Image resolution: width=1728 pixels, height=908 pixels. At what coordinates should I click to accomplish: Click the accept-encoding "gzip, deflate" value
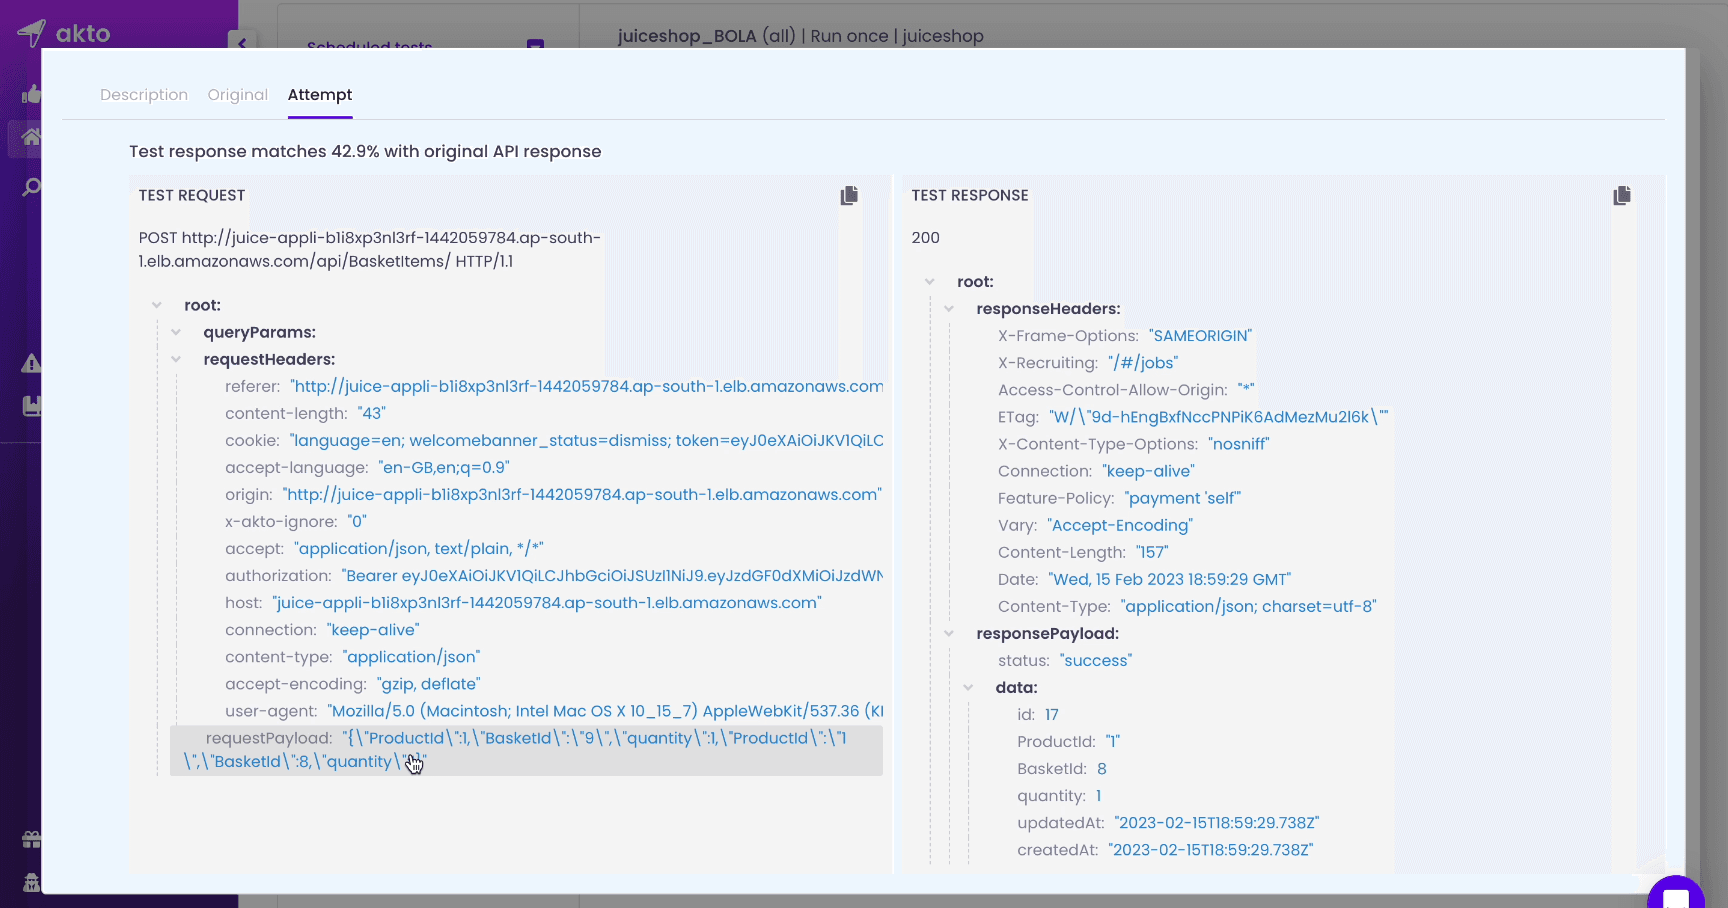pos(430,683)
